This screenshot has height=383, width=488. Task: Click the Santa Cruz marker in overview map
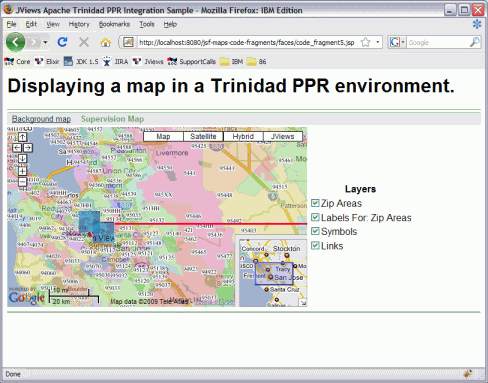(x=266, y=289)
